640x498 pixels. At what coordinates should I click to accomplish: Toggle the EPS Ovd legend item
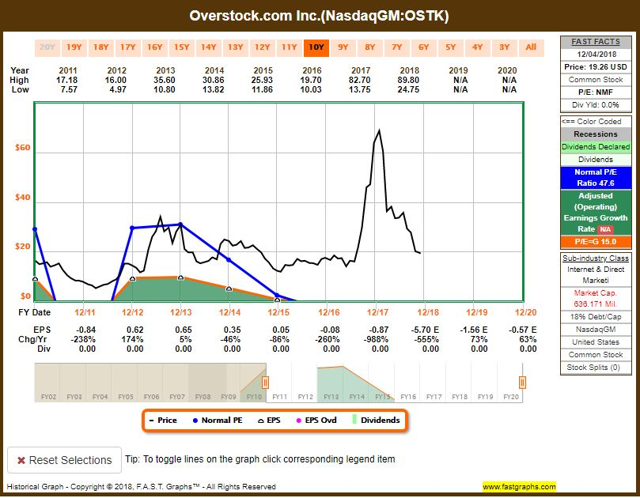pos(317,420)
